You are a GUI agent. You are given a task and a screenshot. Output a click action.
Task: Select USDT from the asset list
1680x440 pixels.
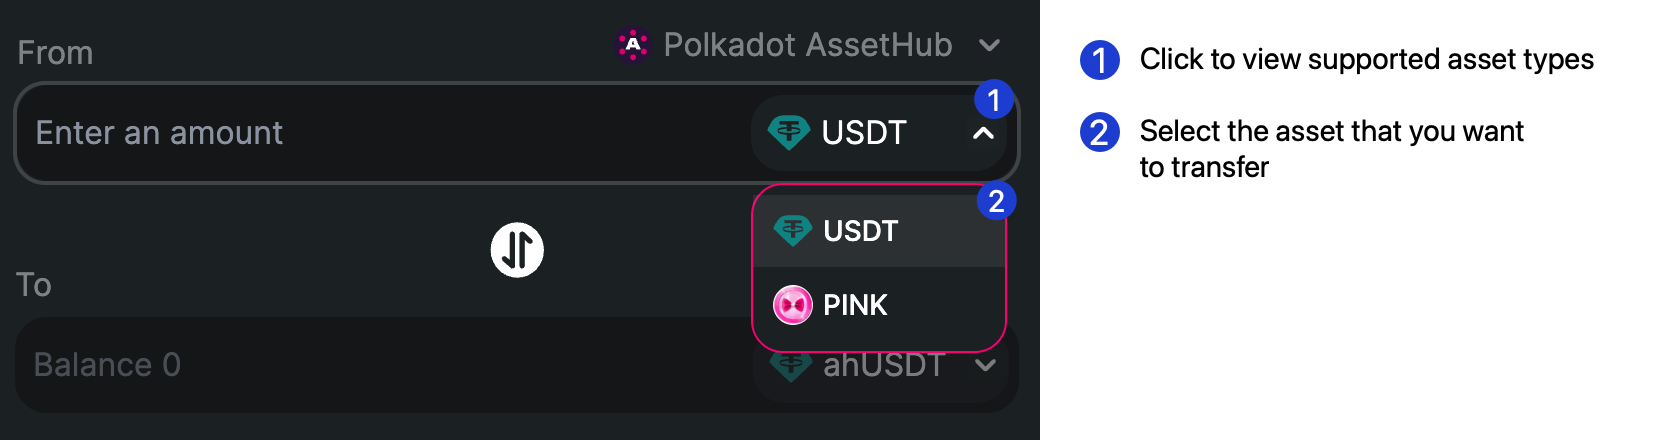pos(860,231)
